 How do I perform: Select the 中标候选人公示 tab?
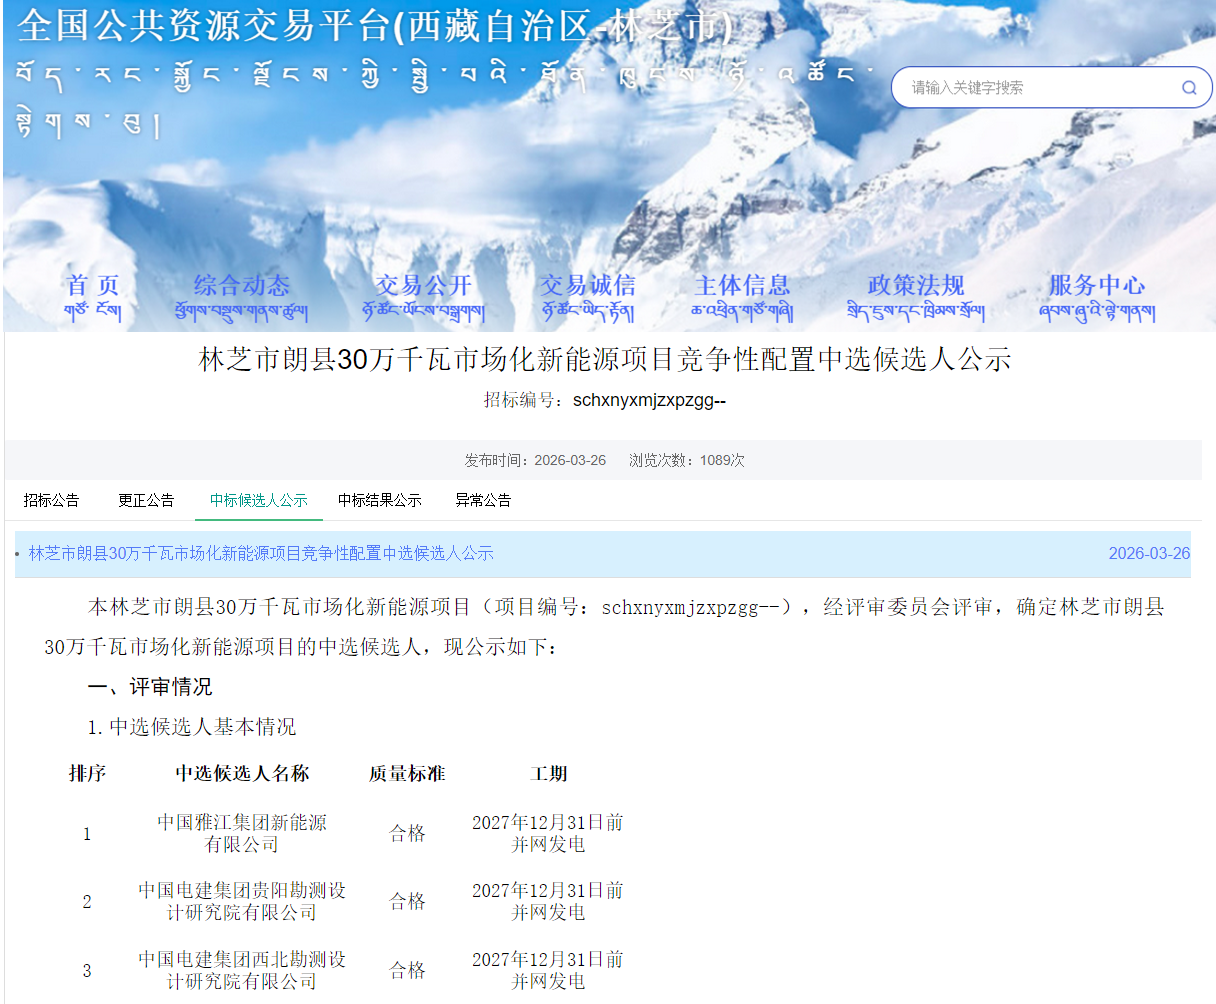tap(259, 500)
